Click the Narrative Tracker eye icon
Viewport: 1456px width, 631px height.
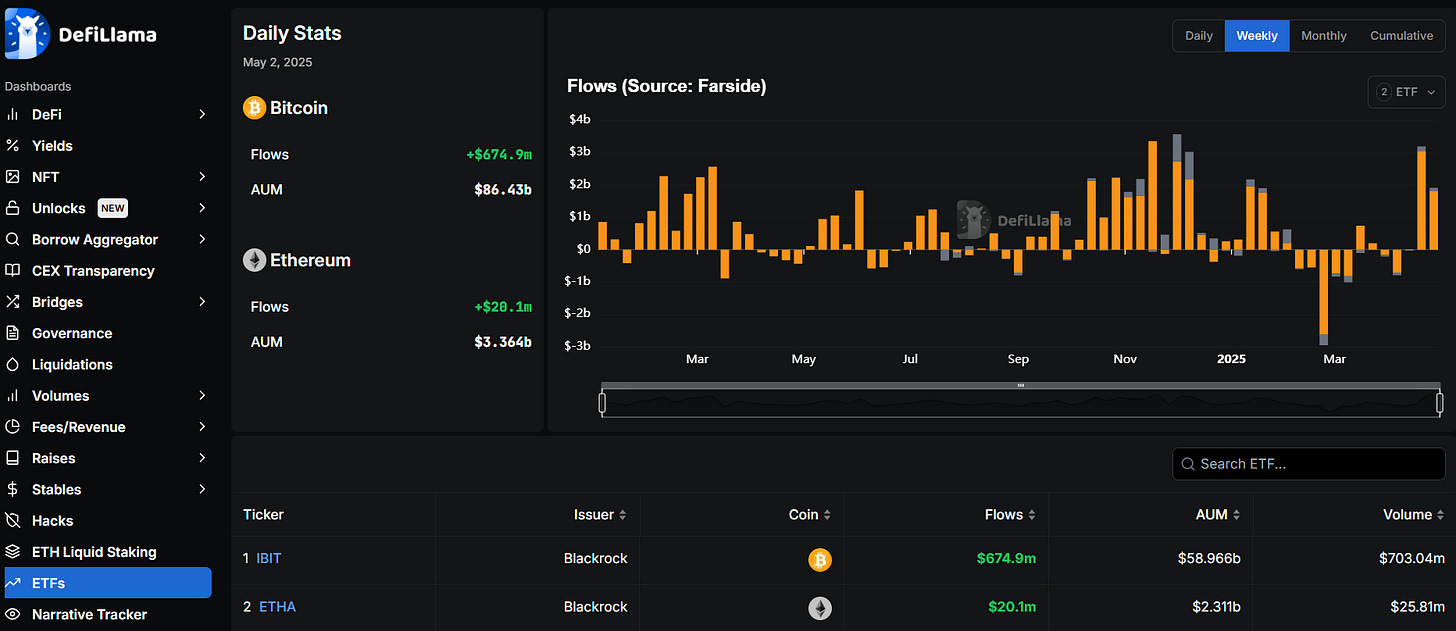pyautogui.click(x=13, y=615)
